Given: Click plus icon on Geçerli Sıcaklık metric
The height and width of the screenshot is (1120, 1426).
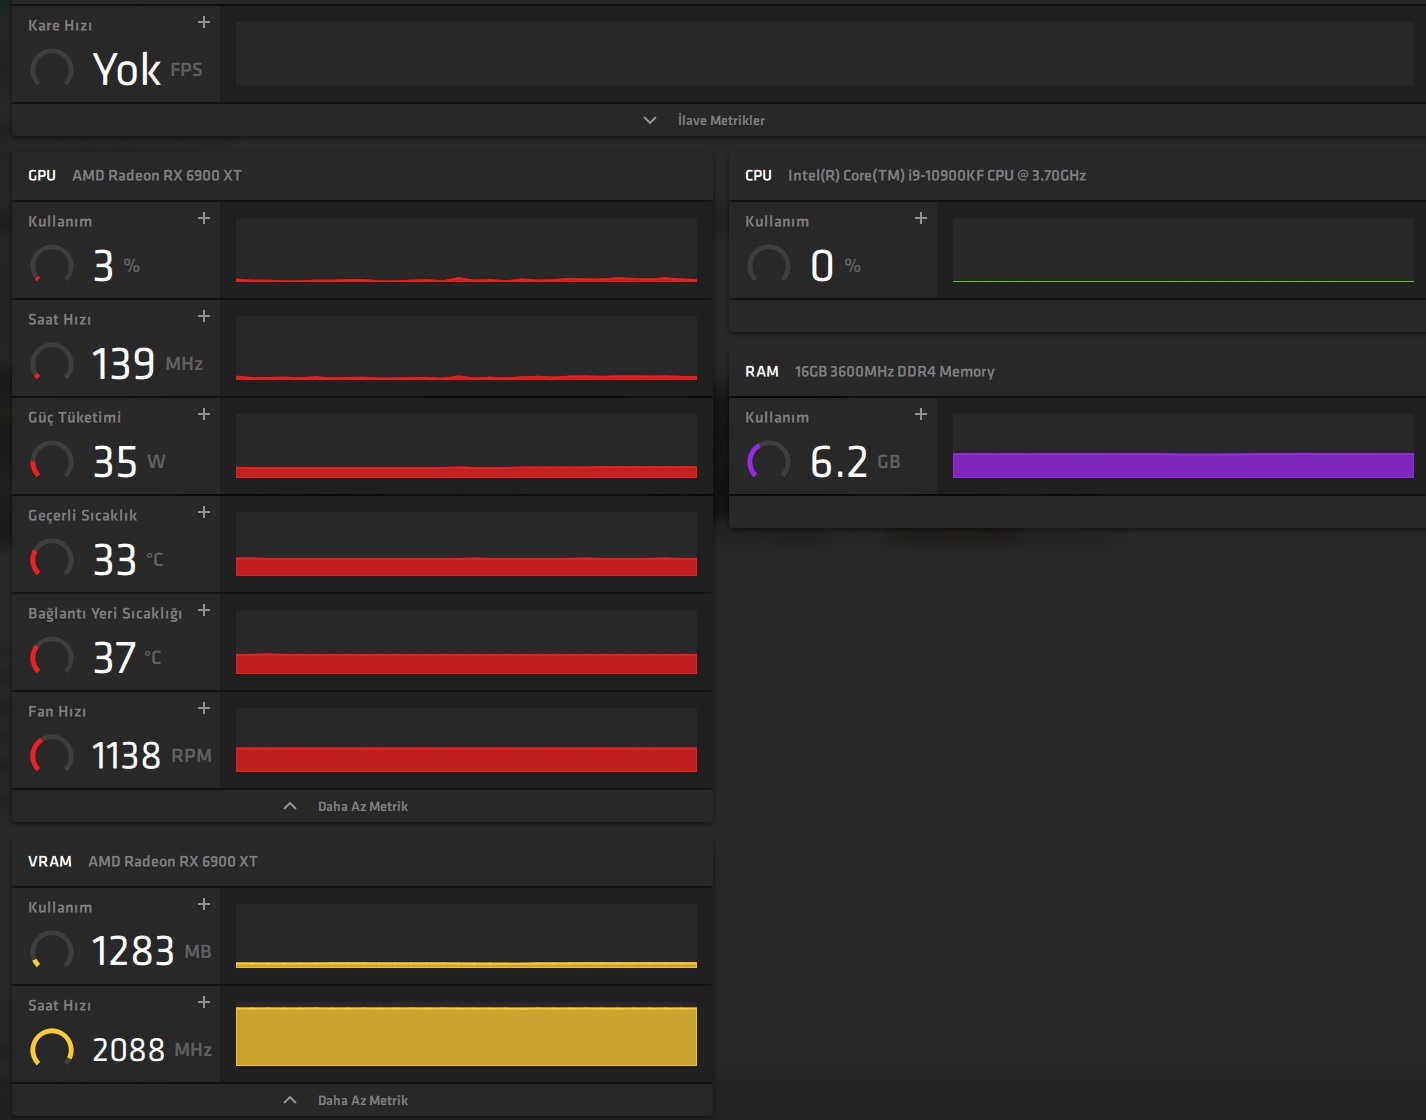Looking at the screenshot, I should pyautogui.click(x=204, y=512).
